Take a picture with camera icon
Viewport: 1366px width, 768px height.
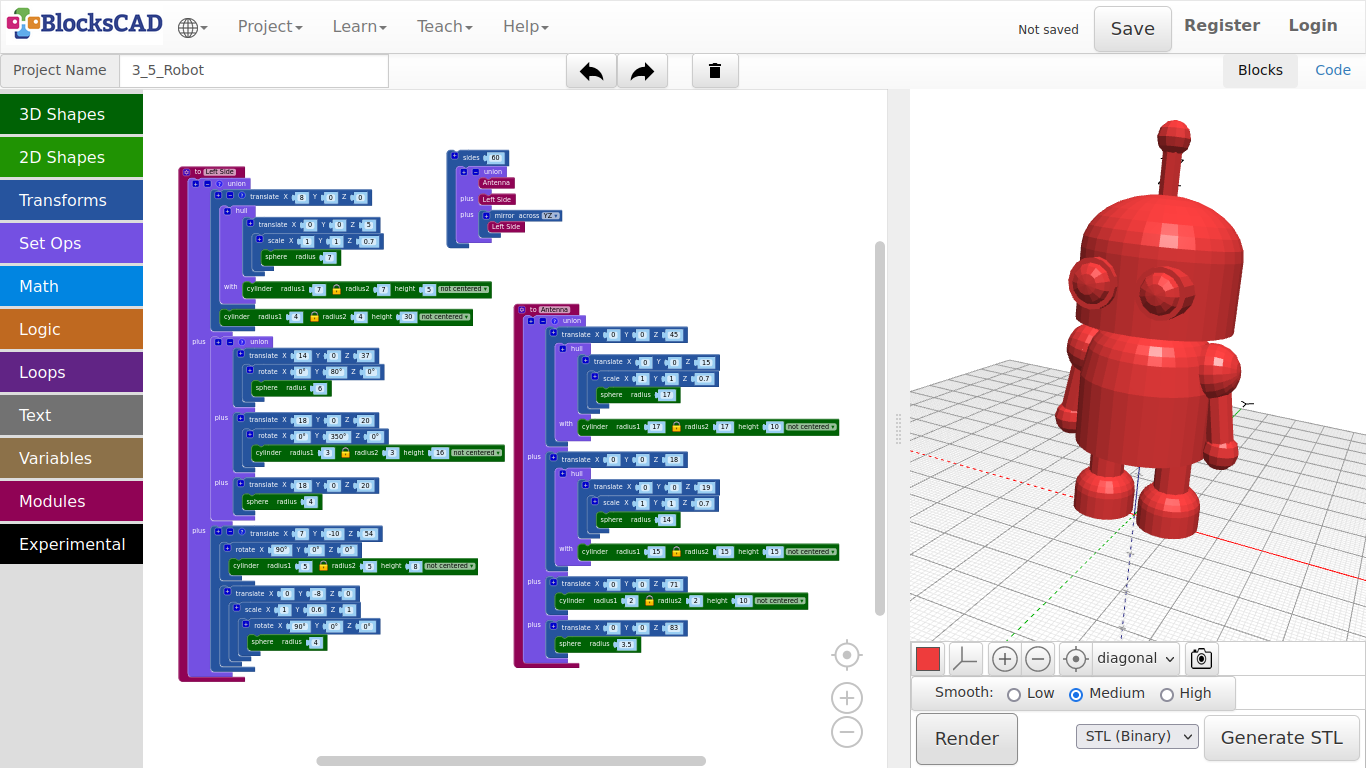pos(1201,659)
